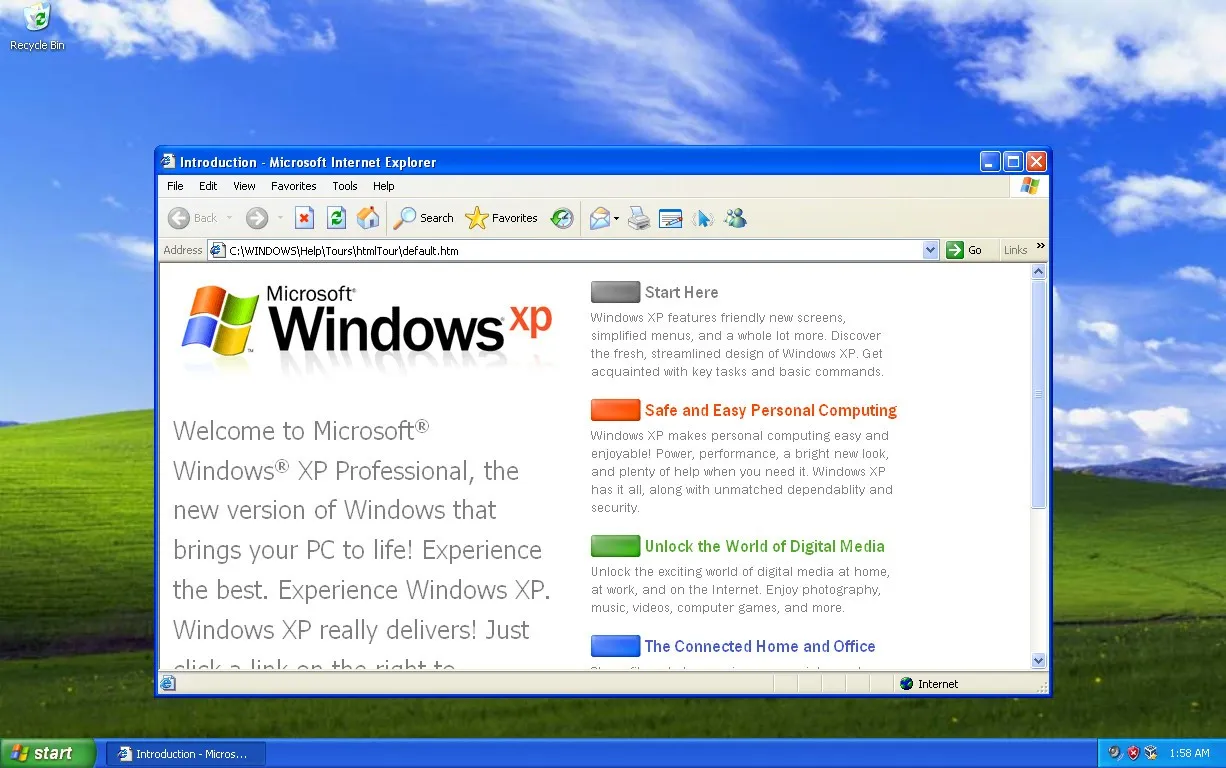Open the Favorites menu
Screen dimensions: 1226x768
click(293, 186)
